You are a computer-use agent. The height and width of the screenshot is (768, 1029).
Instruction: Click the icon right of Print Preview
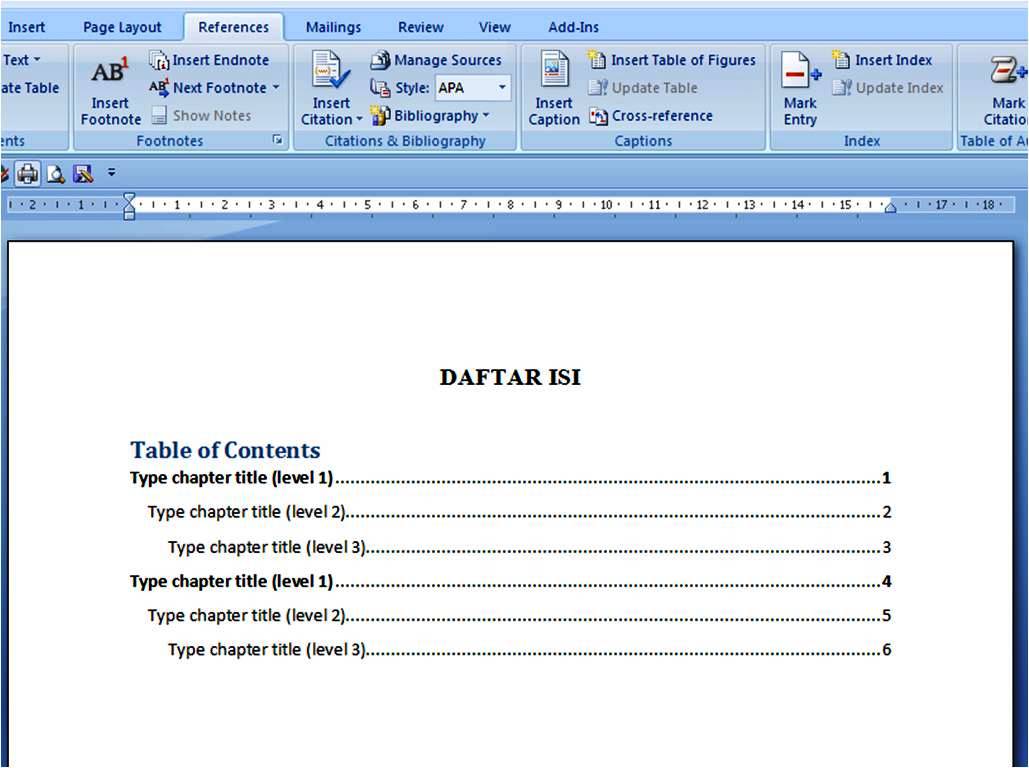click(83, 174)
